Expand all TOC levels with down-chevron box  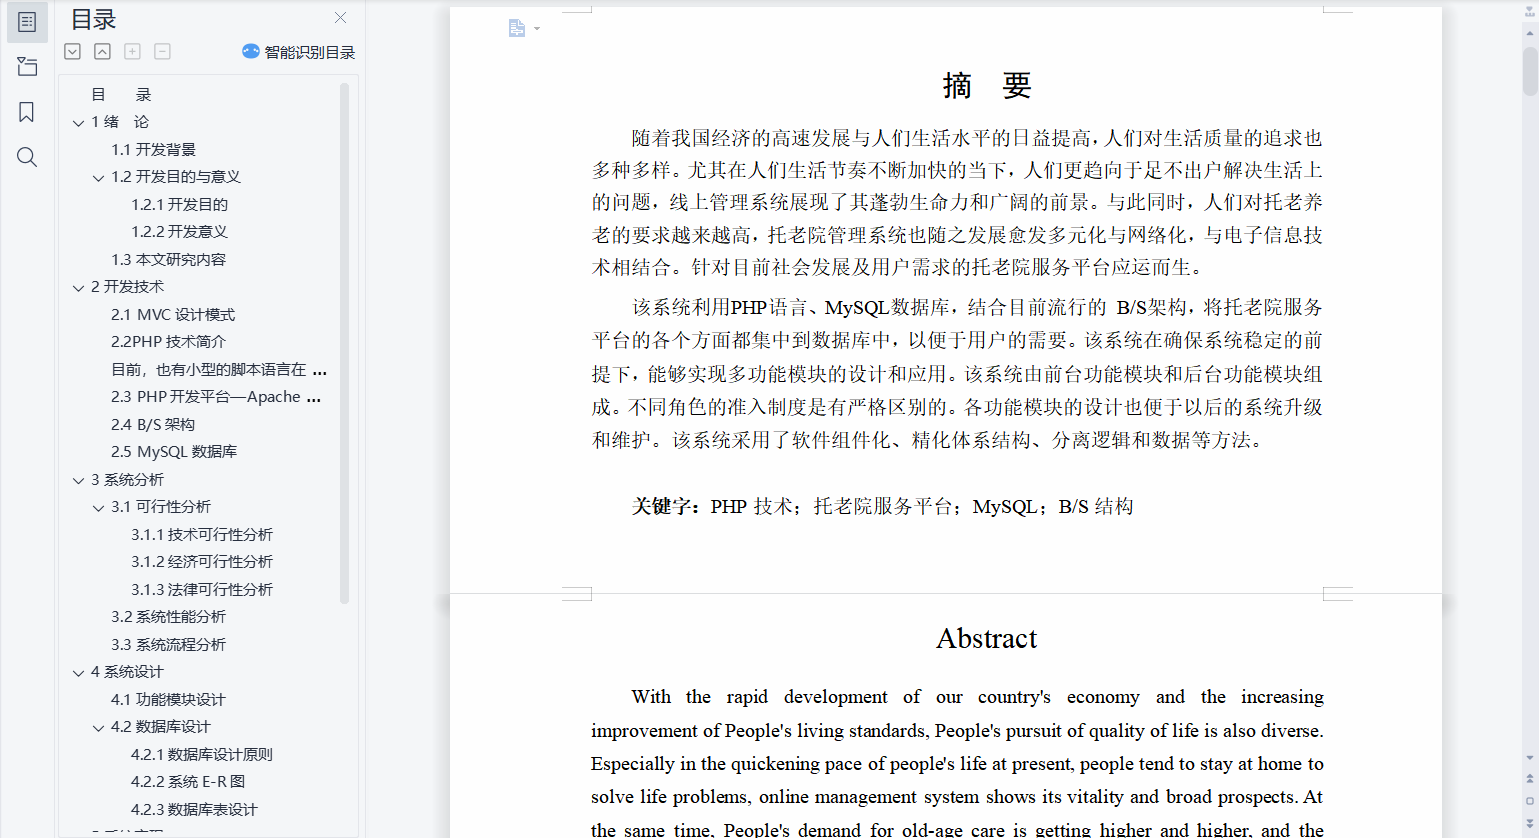(x=73, y=51)
